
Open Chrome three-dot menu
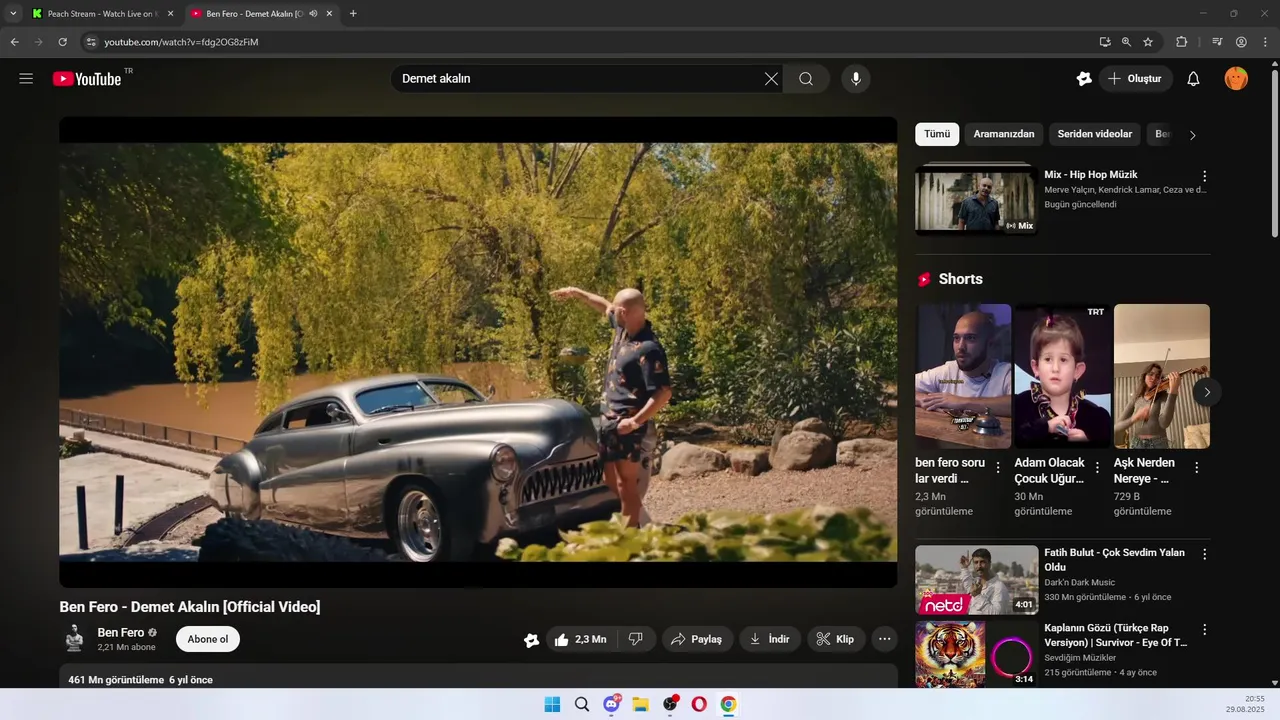pyautogui.click(x=1264, y=42)
